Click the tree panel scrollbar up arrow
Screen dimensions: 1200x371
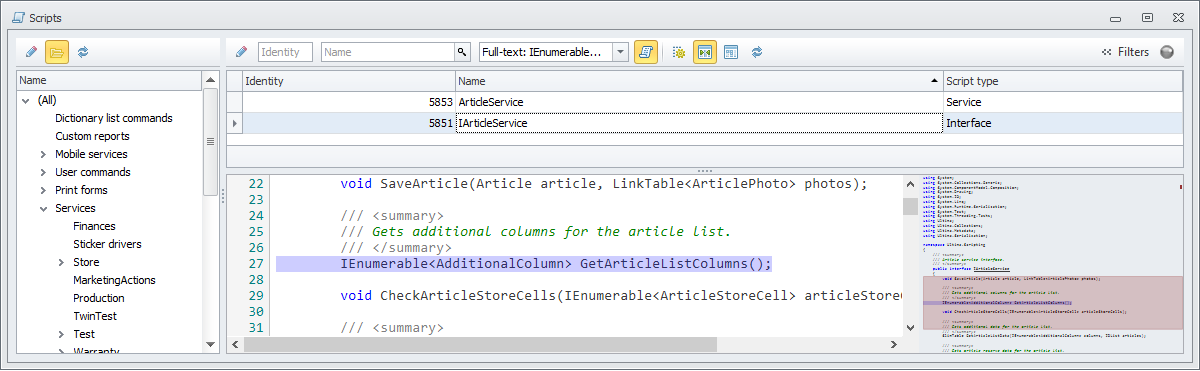tap(210, 80)
